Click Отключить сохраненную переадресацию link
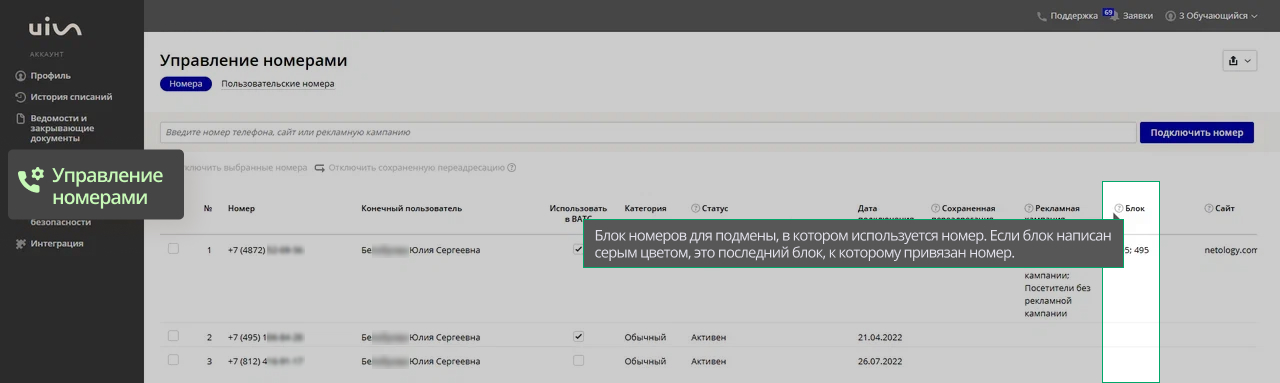Image resolution: width=1280 pixels, height=383 pixels. [417, 168]
